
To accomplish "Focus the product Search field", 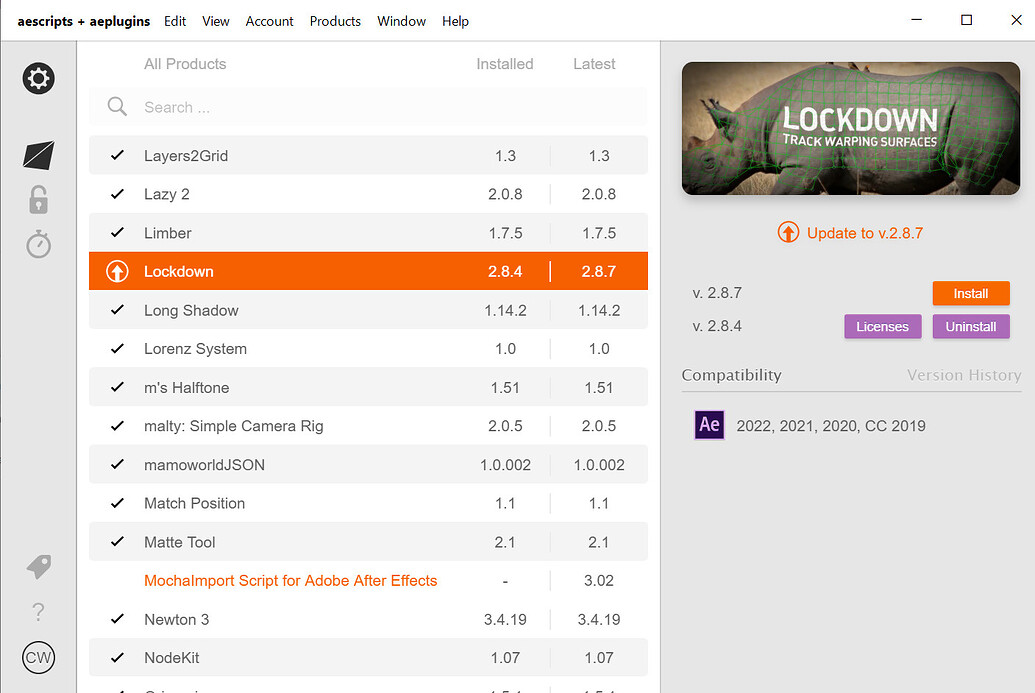I will [368, 107].
